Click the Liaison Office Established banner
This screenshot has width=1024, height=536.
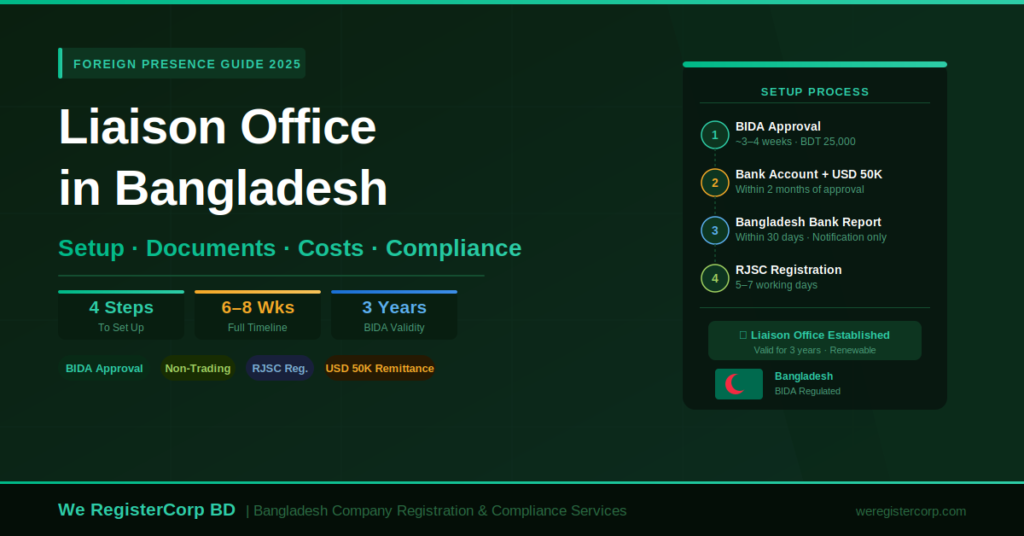(814, 341)
